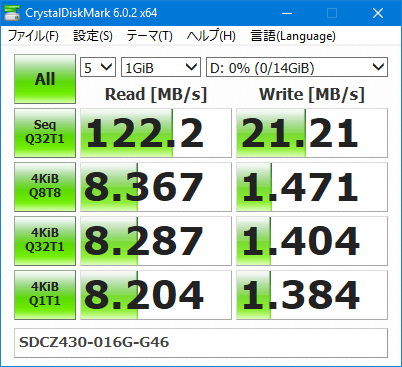Run all benchmarks with the All button
The height and width of the screenshot is (367, 402).
(45, 79)
